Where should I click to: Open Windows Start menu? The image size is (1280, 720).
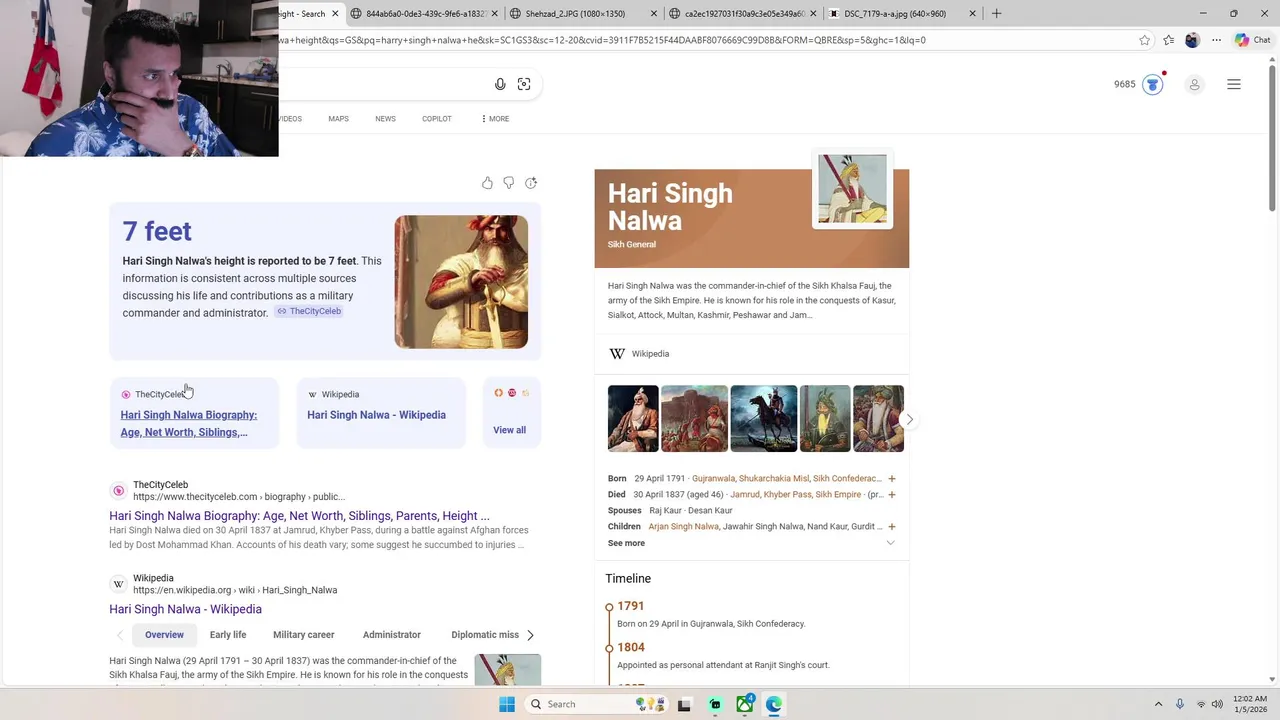coord(507,704)
